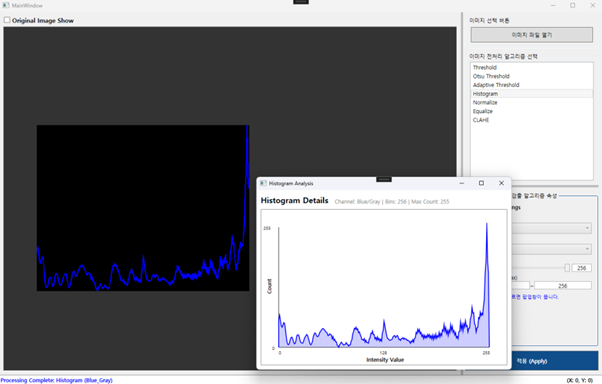Screen dimensions: 602x384
Task: Minimize the MainWindow
Action: pos(553,5)
